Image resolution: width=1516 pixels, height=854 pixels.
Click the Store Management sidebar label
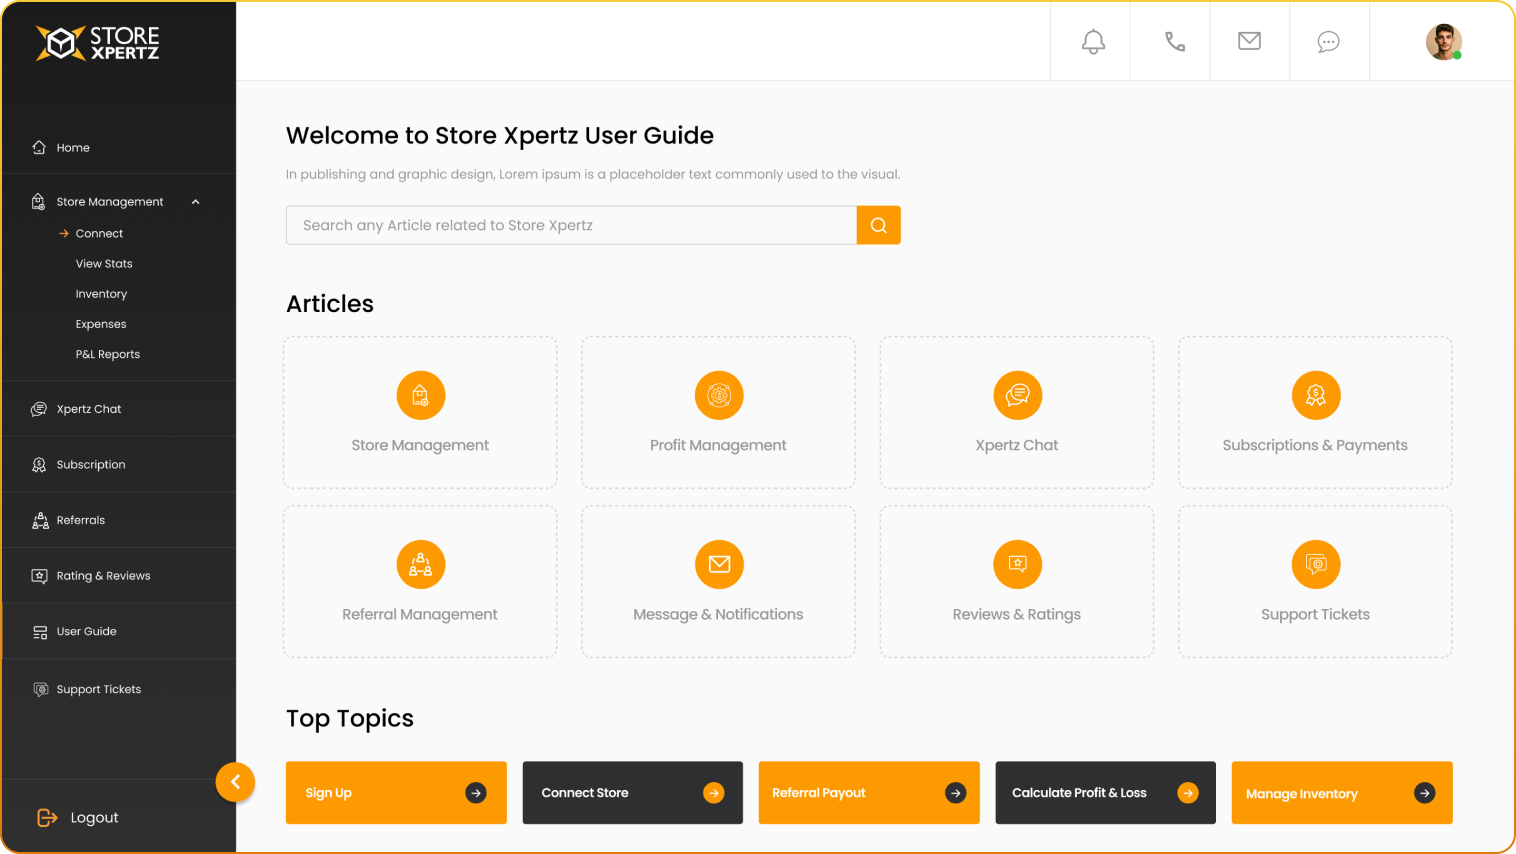point(110,202)
